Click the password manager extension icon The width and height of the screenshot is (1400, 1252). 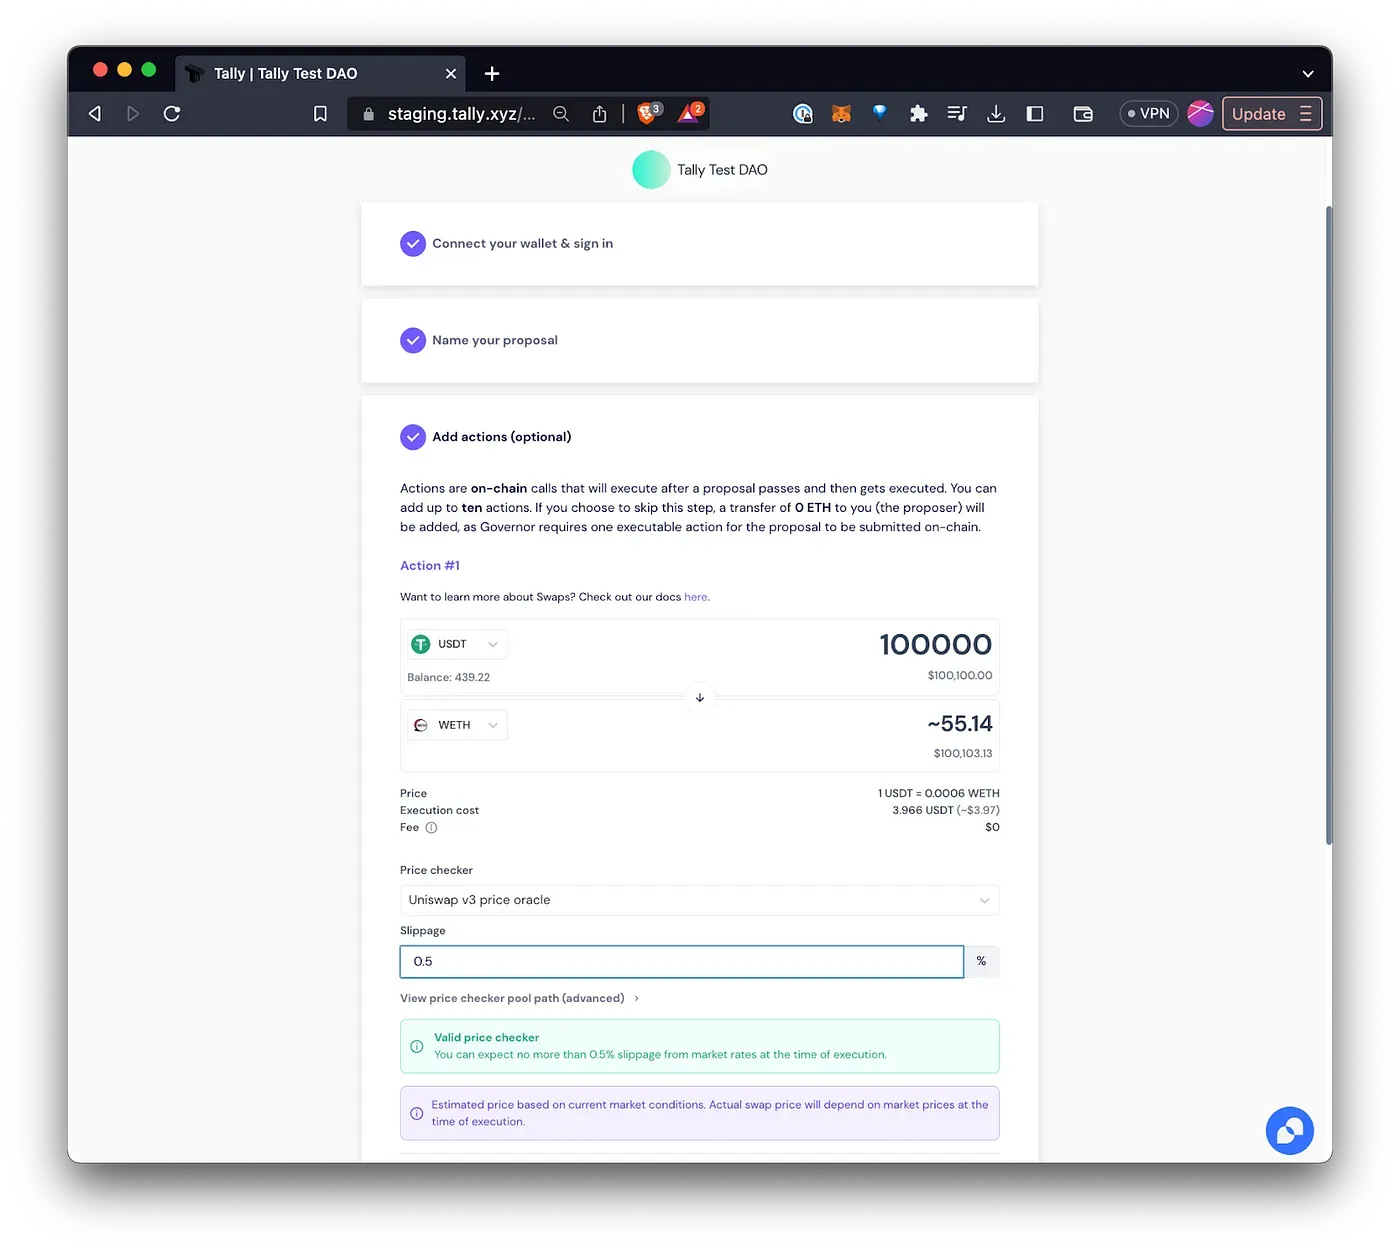(802, 114)
